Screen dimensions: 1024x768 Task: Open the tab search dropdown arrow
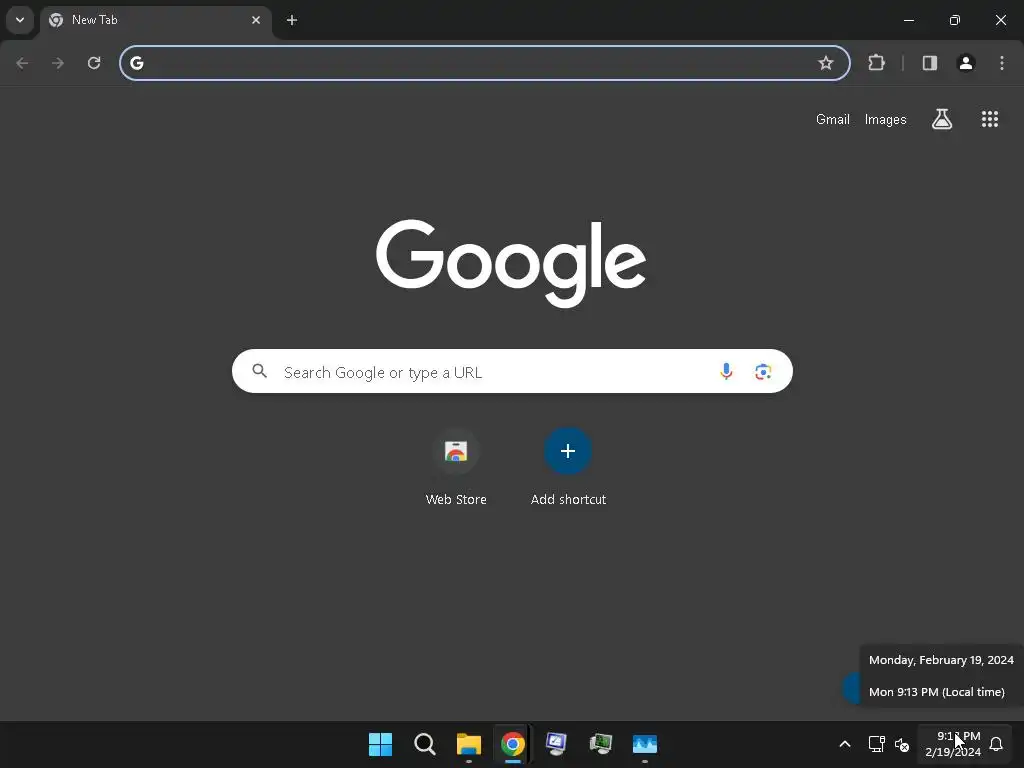coord(20,20)
